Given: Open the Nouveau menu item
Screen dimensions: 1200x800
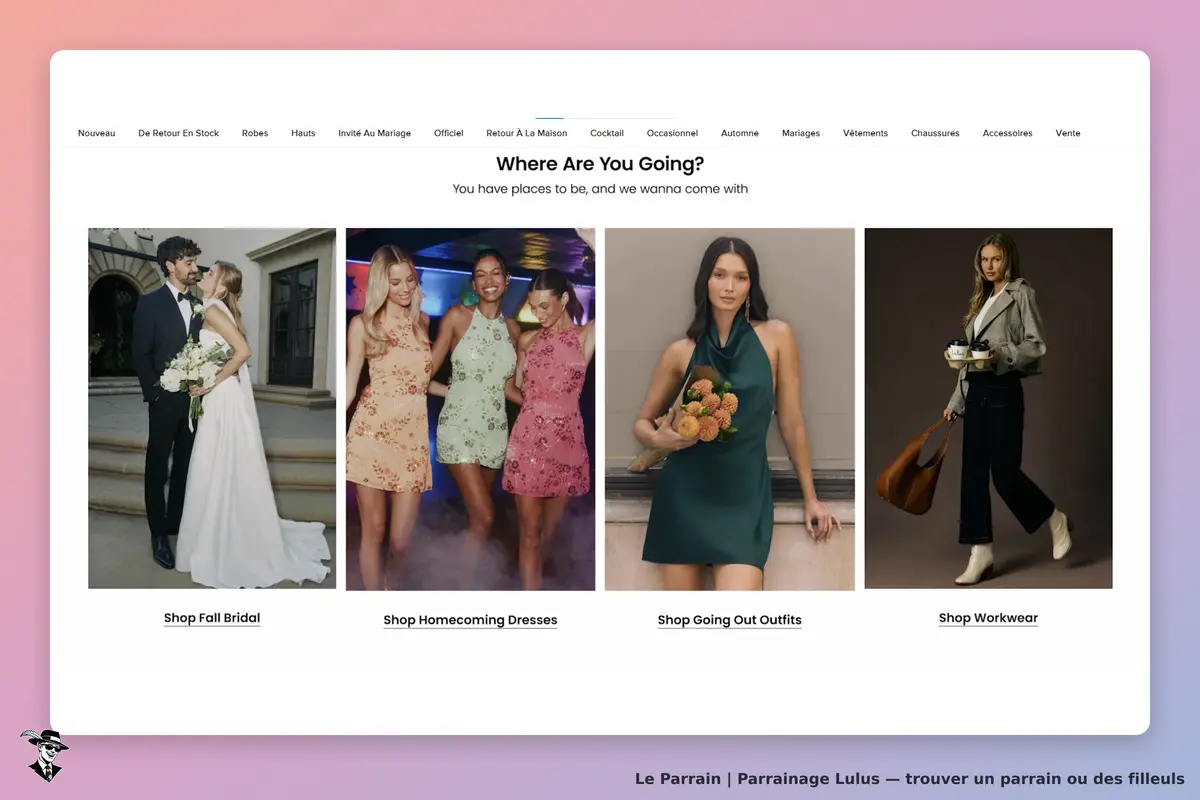Looking at the screenshot, I should (97, 133).
